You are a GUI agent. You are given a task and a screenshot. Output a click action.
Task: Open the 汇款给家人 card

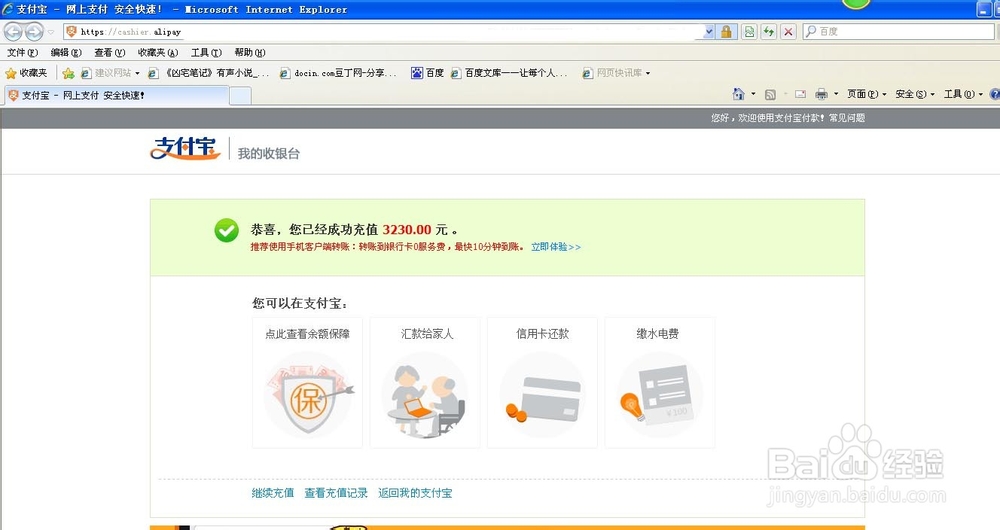click(x=425, y=383)
